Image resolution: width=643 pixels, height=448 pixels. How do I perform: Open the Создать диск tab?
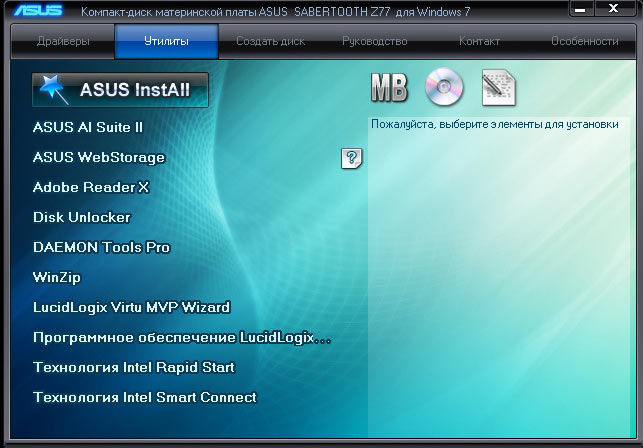point(270,41)
